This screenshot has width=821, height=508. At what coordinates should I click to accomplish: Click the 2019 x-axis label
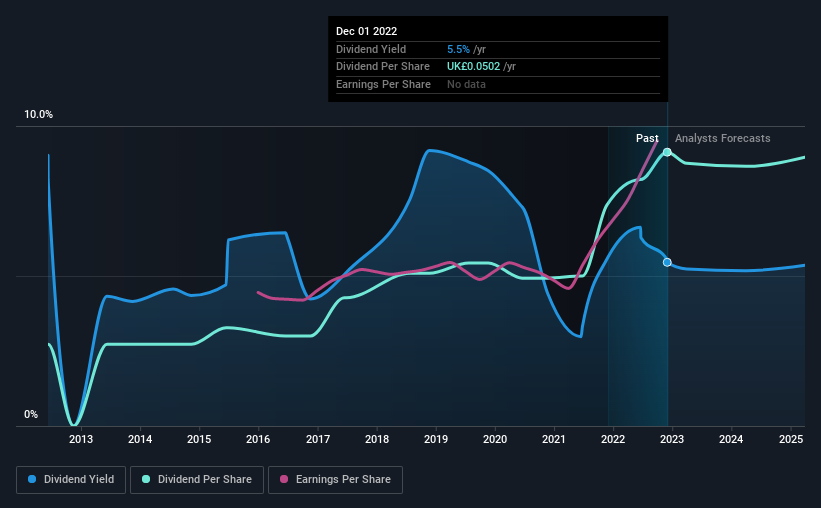click(436, 439)
